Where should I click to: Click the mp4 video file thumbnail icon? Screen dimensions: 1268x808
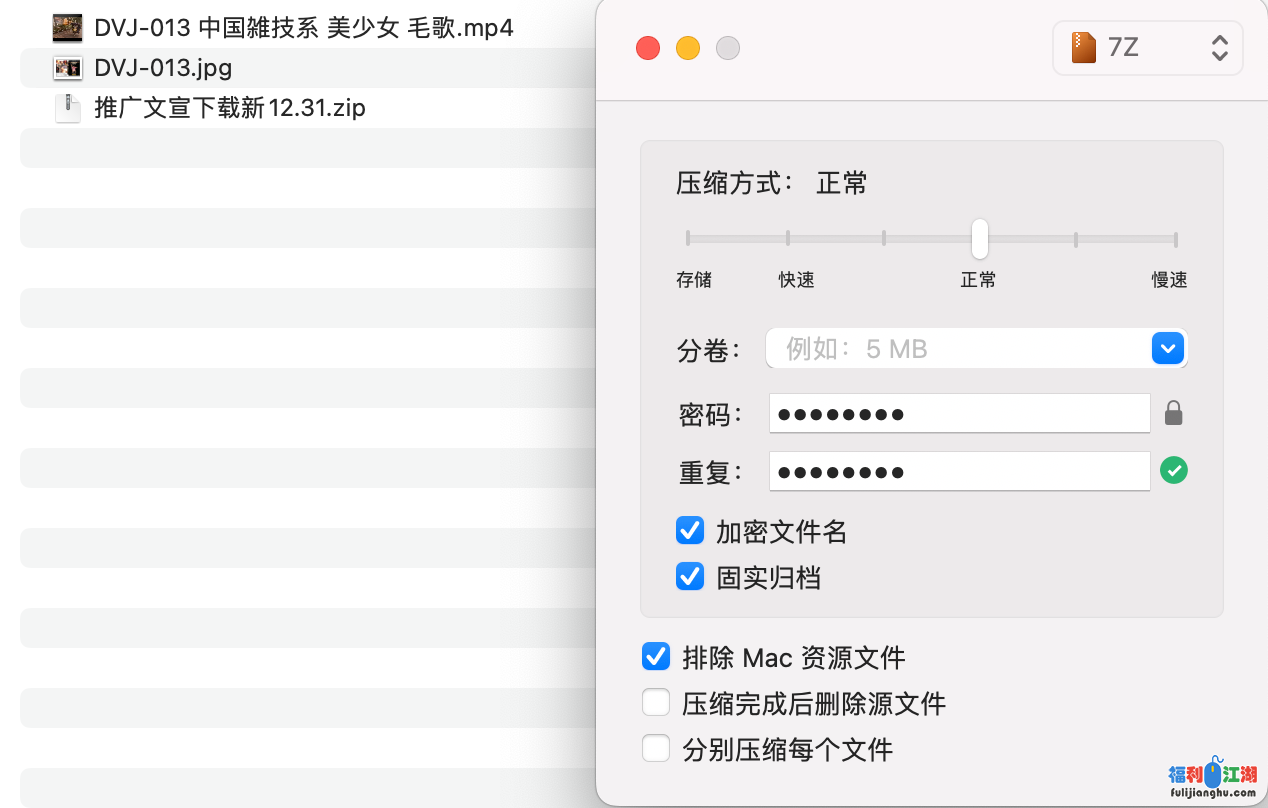click(x=67, y=28)
